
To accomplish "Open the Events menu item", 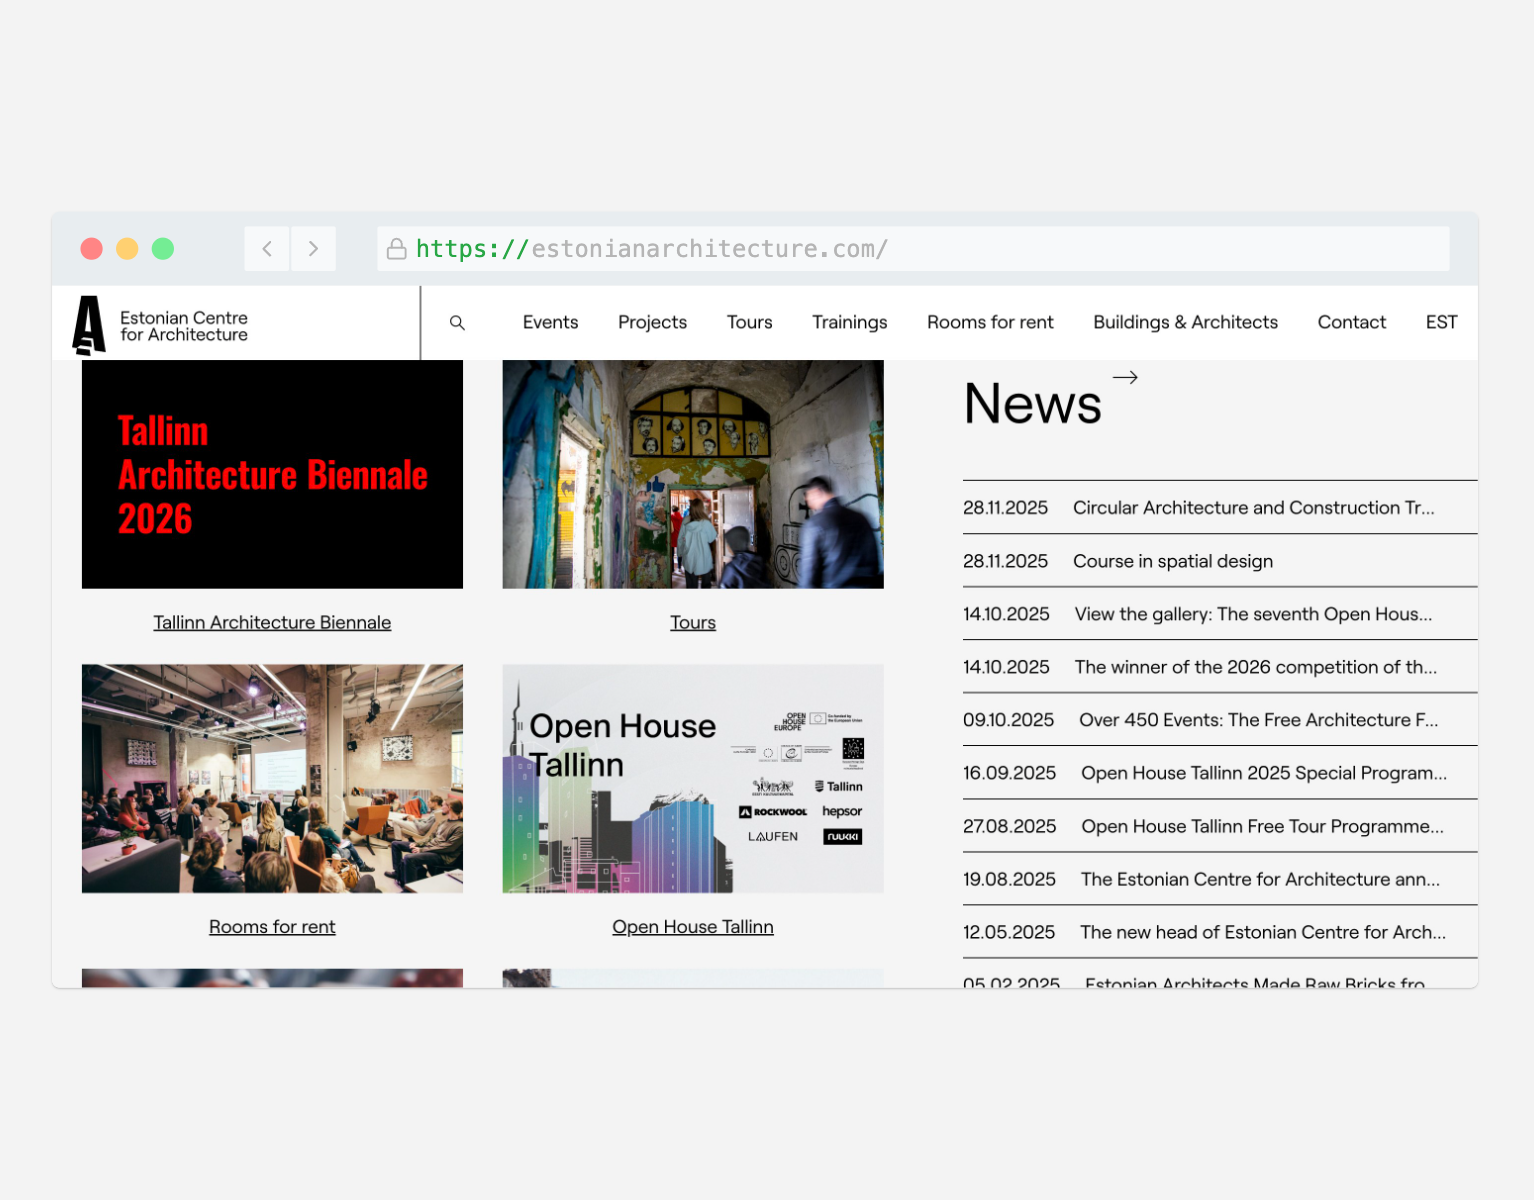I will point(550,322).
